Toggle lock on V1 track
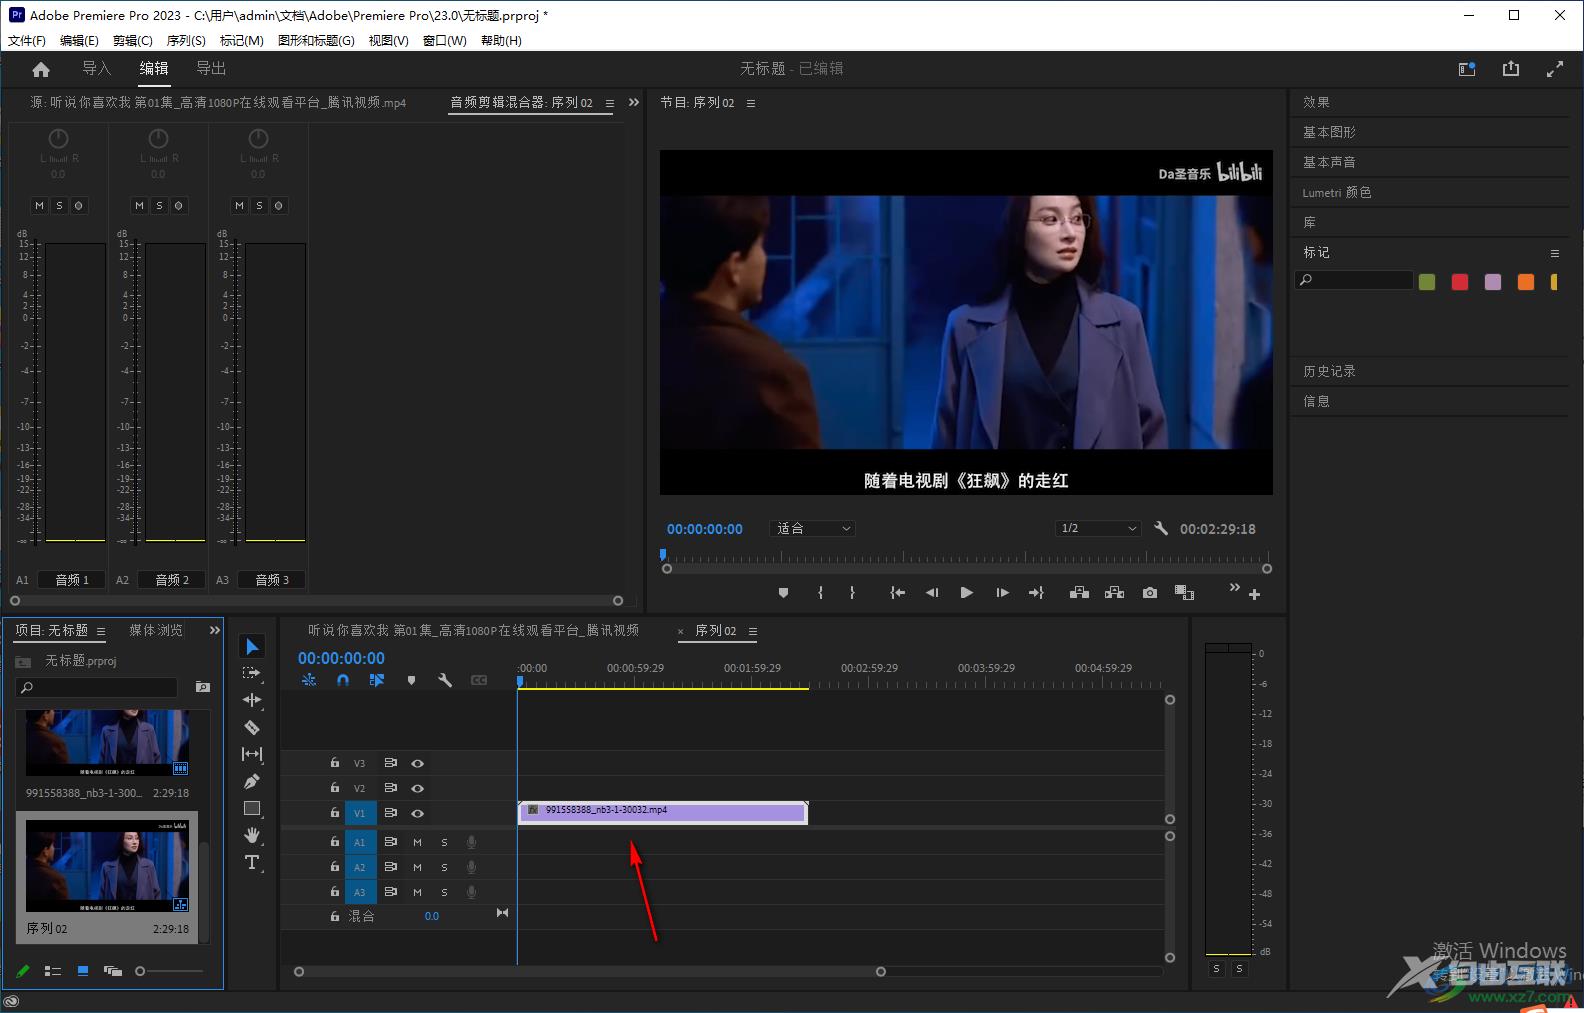The width and height of the screenshot is (1584, 1013). [x=335, y=813]
